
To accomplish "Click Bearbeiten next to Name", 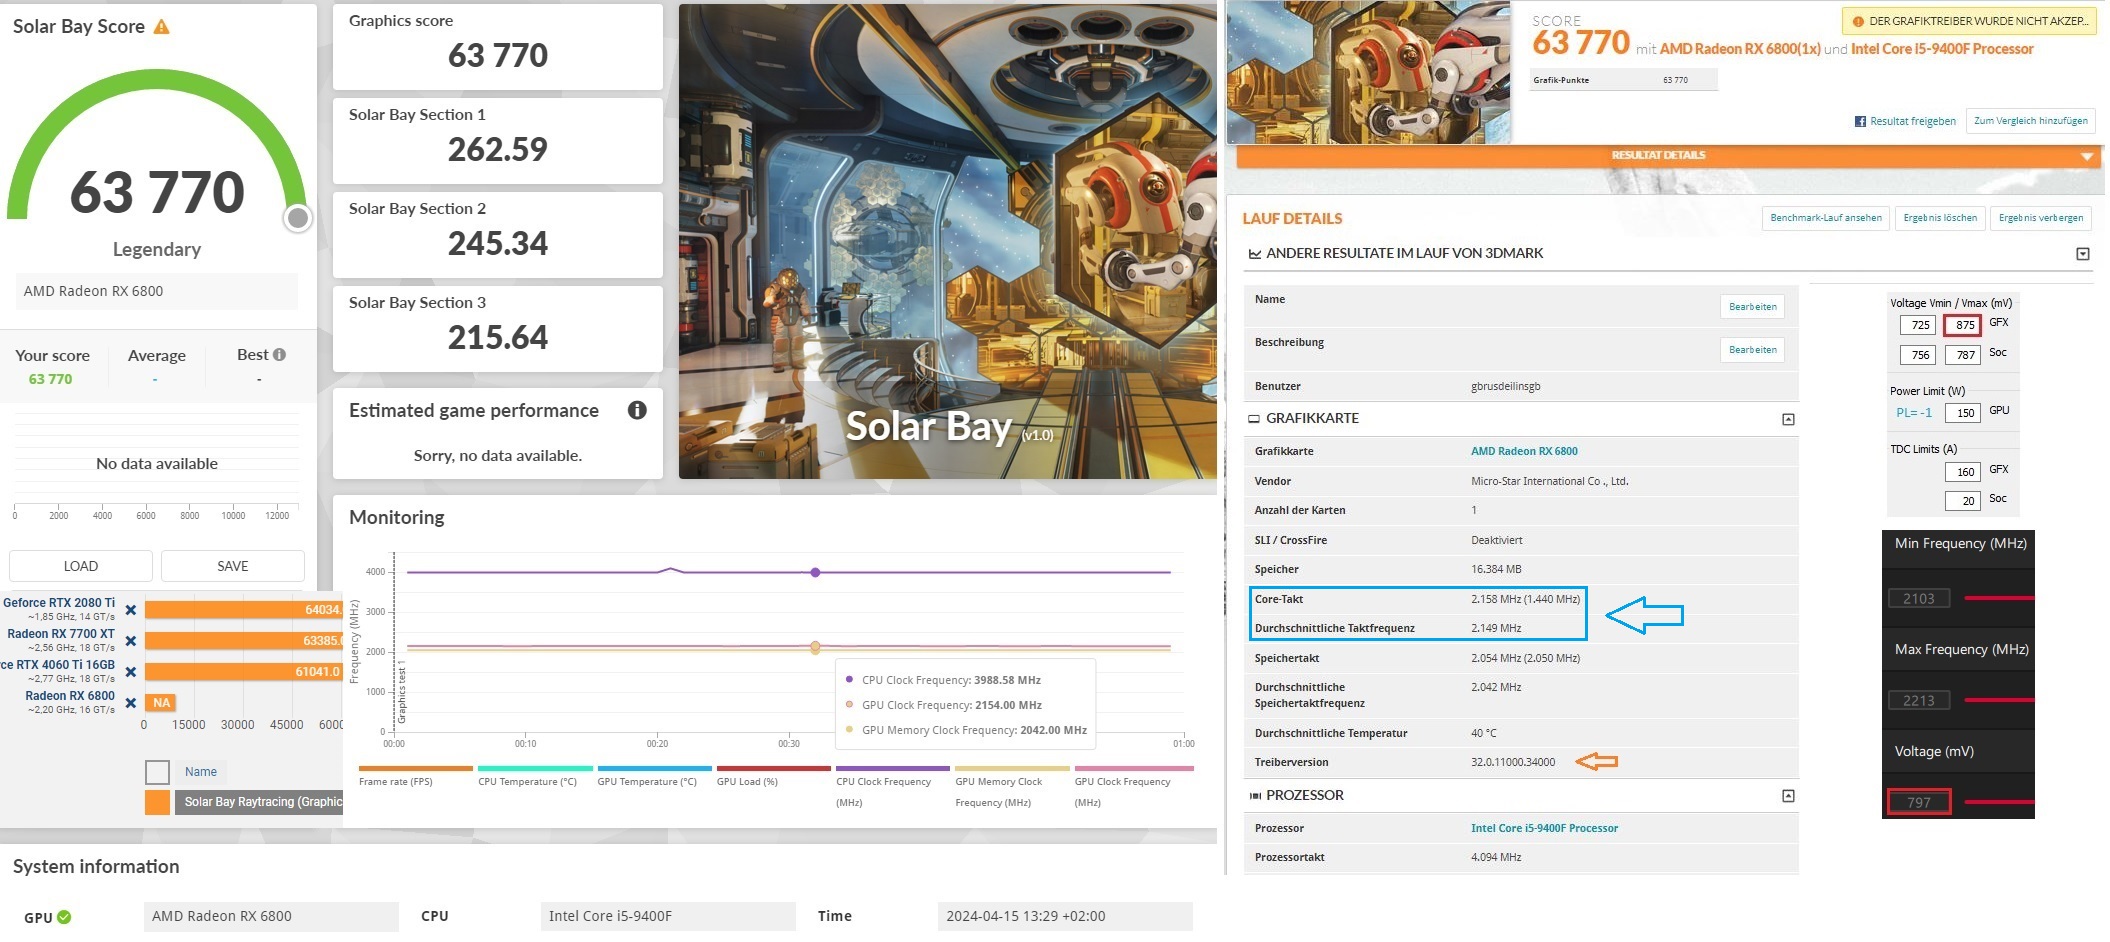I will click(x=1753, y=307).
